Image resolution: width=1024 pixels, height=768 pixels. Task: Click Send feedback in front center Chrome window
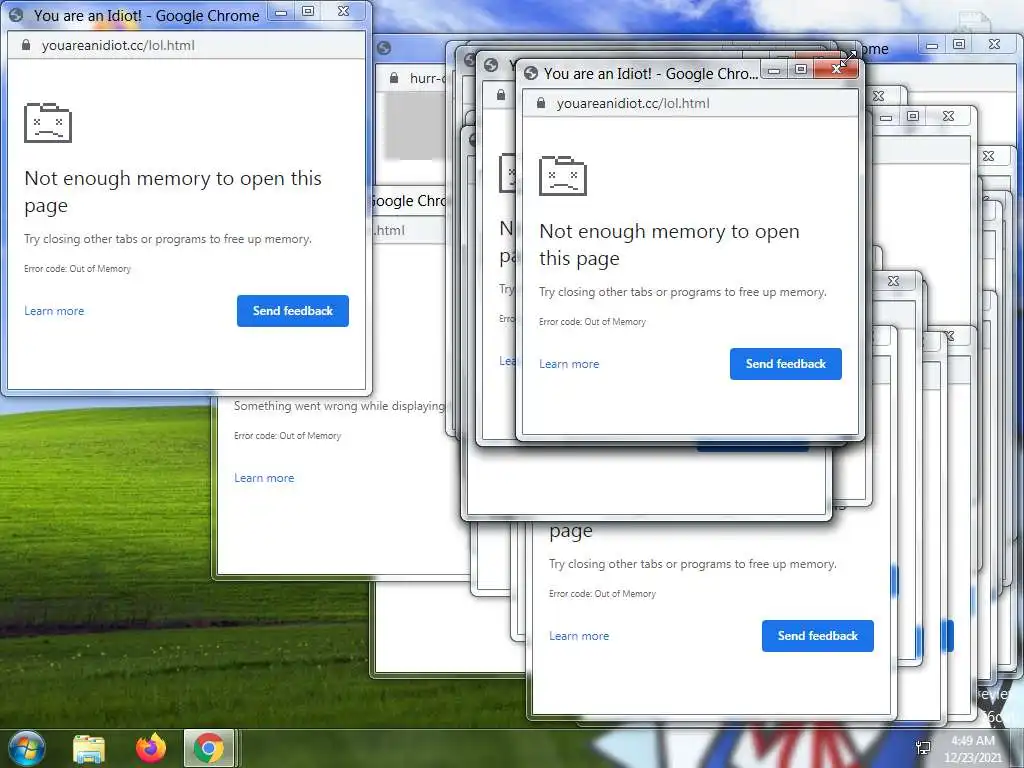tap(786, 364)
